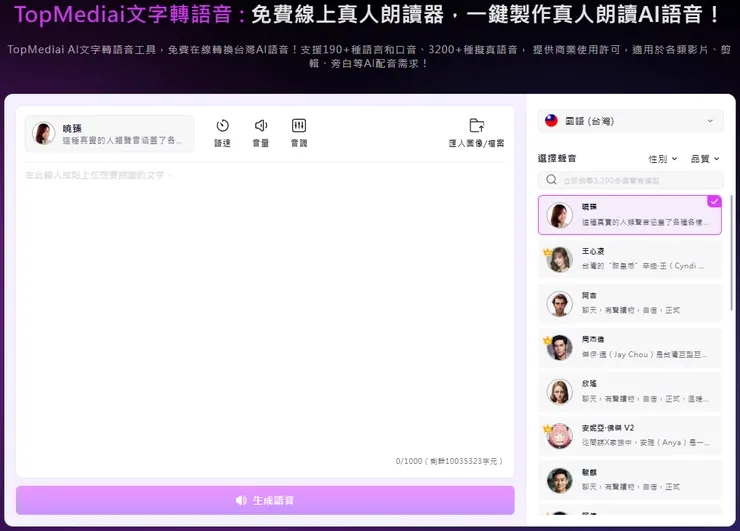The width and height of the screenshot is (740, 531).
Task: Click the 選擇聲音 section label
Action: [x=557, y=159]
